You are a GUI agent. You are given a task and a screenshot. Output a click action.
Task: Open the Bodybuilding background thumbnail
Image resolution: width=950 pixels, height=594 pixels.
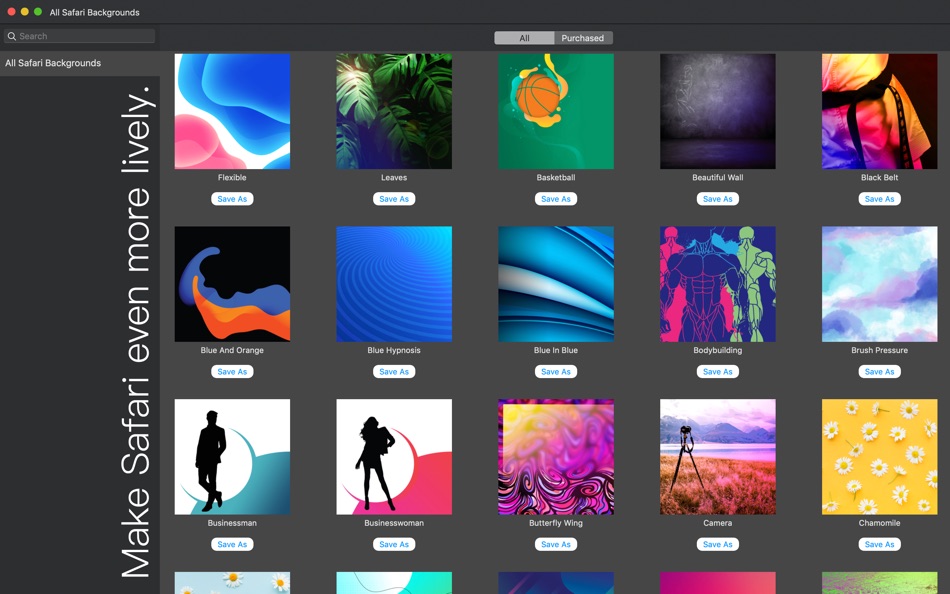[717, 284]
